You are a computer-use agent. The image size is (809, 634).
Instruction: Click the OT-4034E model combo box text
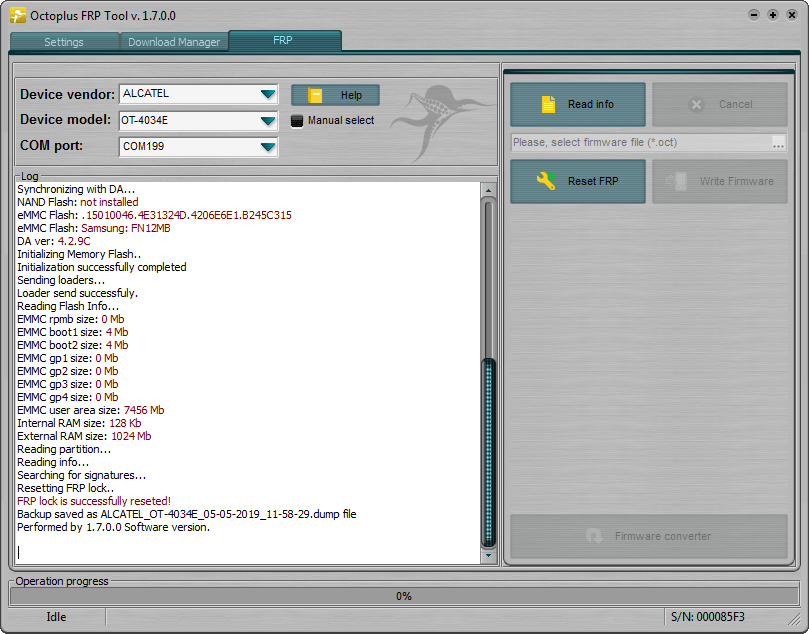pos(144,120)
